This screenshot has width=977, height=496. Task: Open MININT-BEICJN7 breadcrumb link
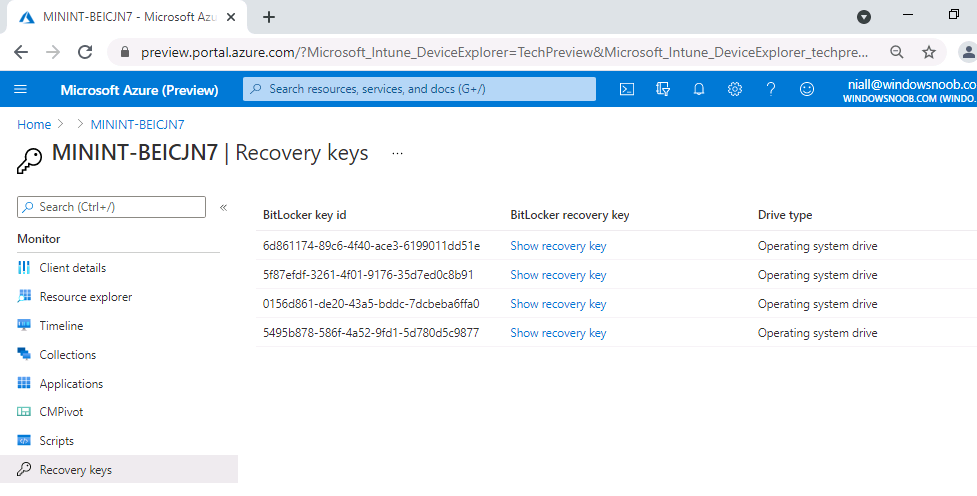click(138, 125)
